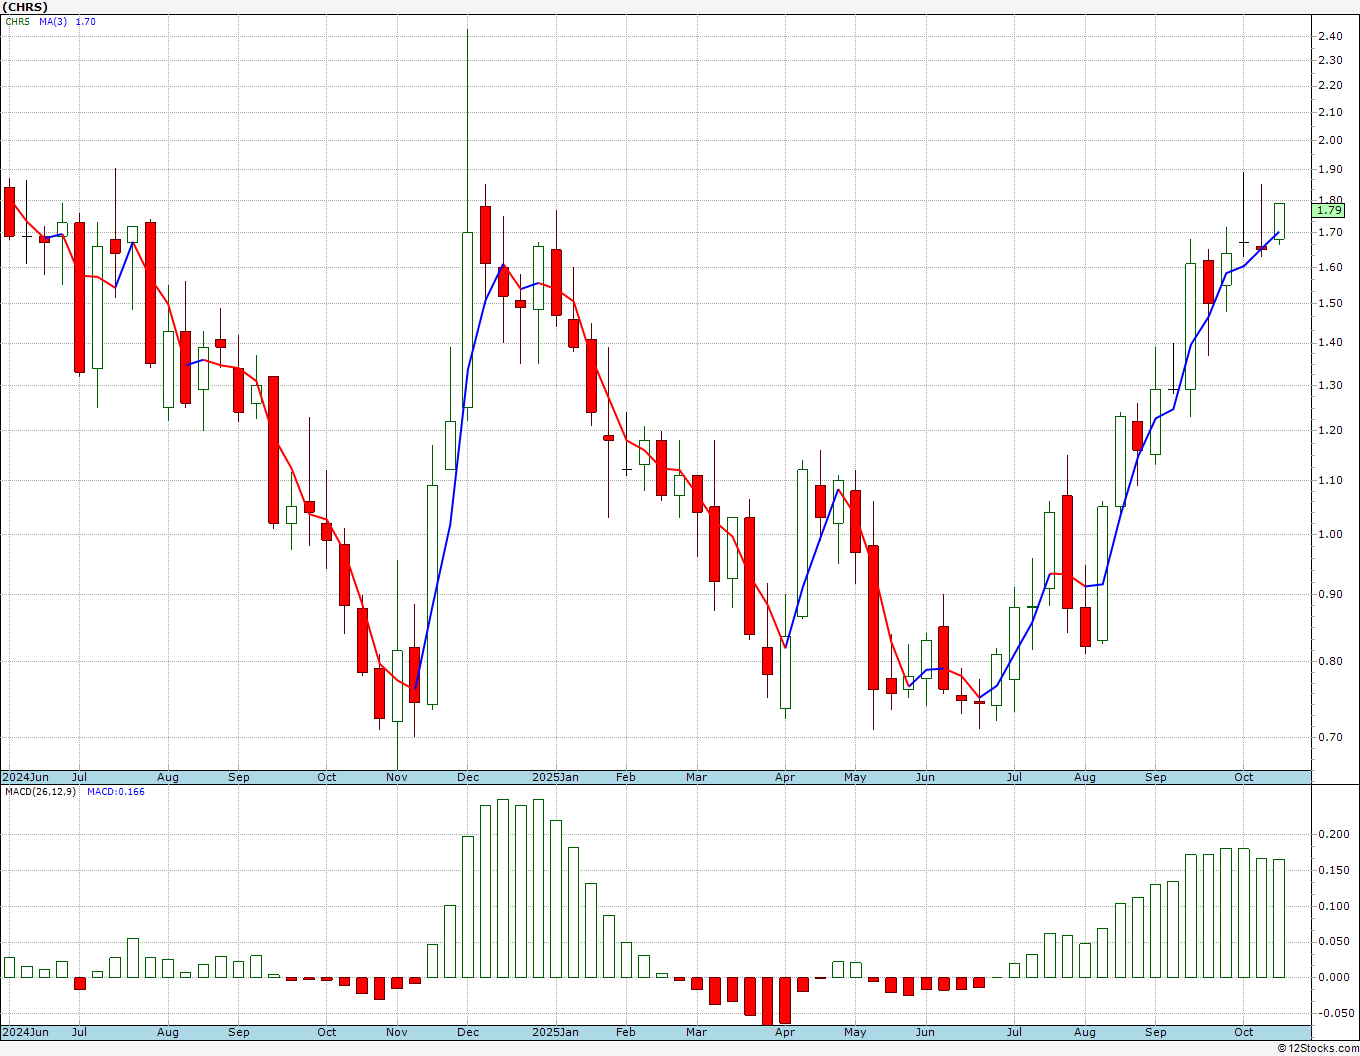Pick the 0.80 price axis label

[x=1330, y=661]
